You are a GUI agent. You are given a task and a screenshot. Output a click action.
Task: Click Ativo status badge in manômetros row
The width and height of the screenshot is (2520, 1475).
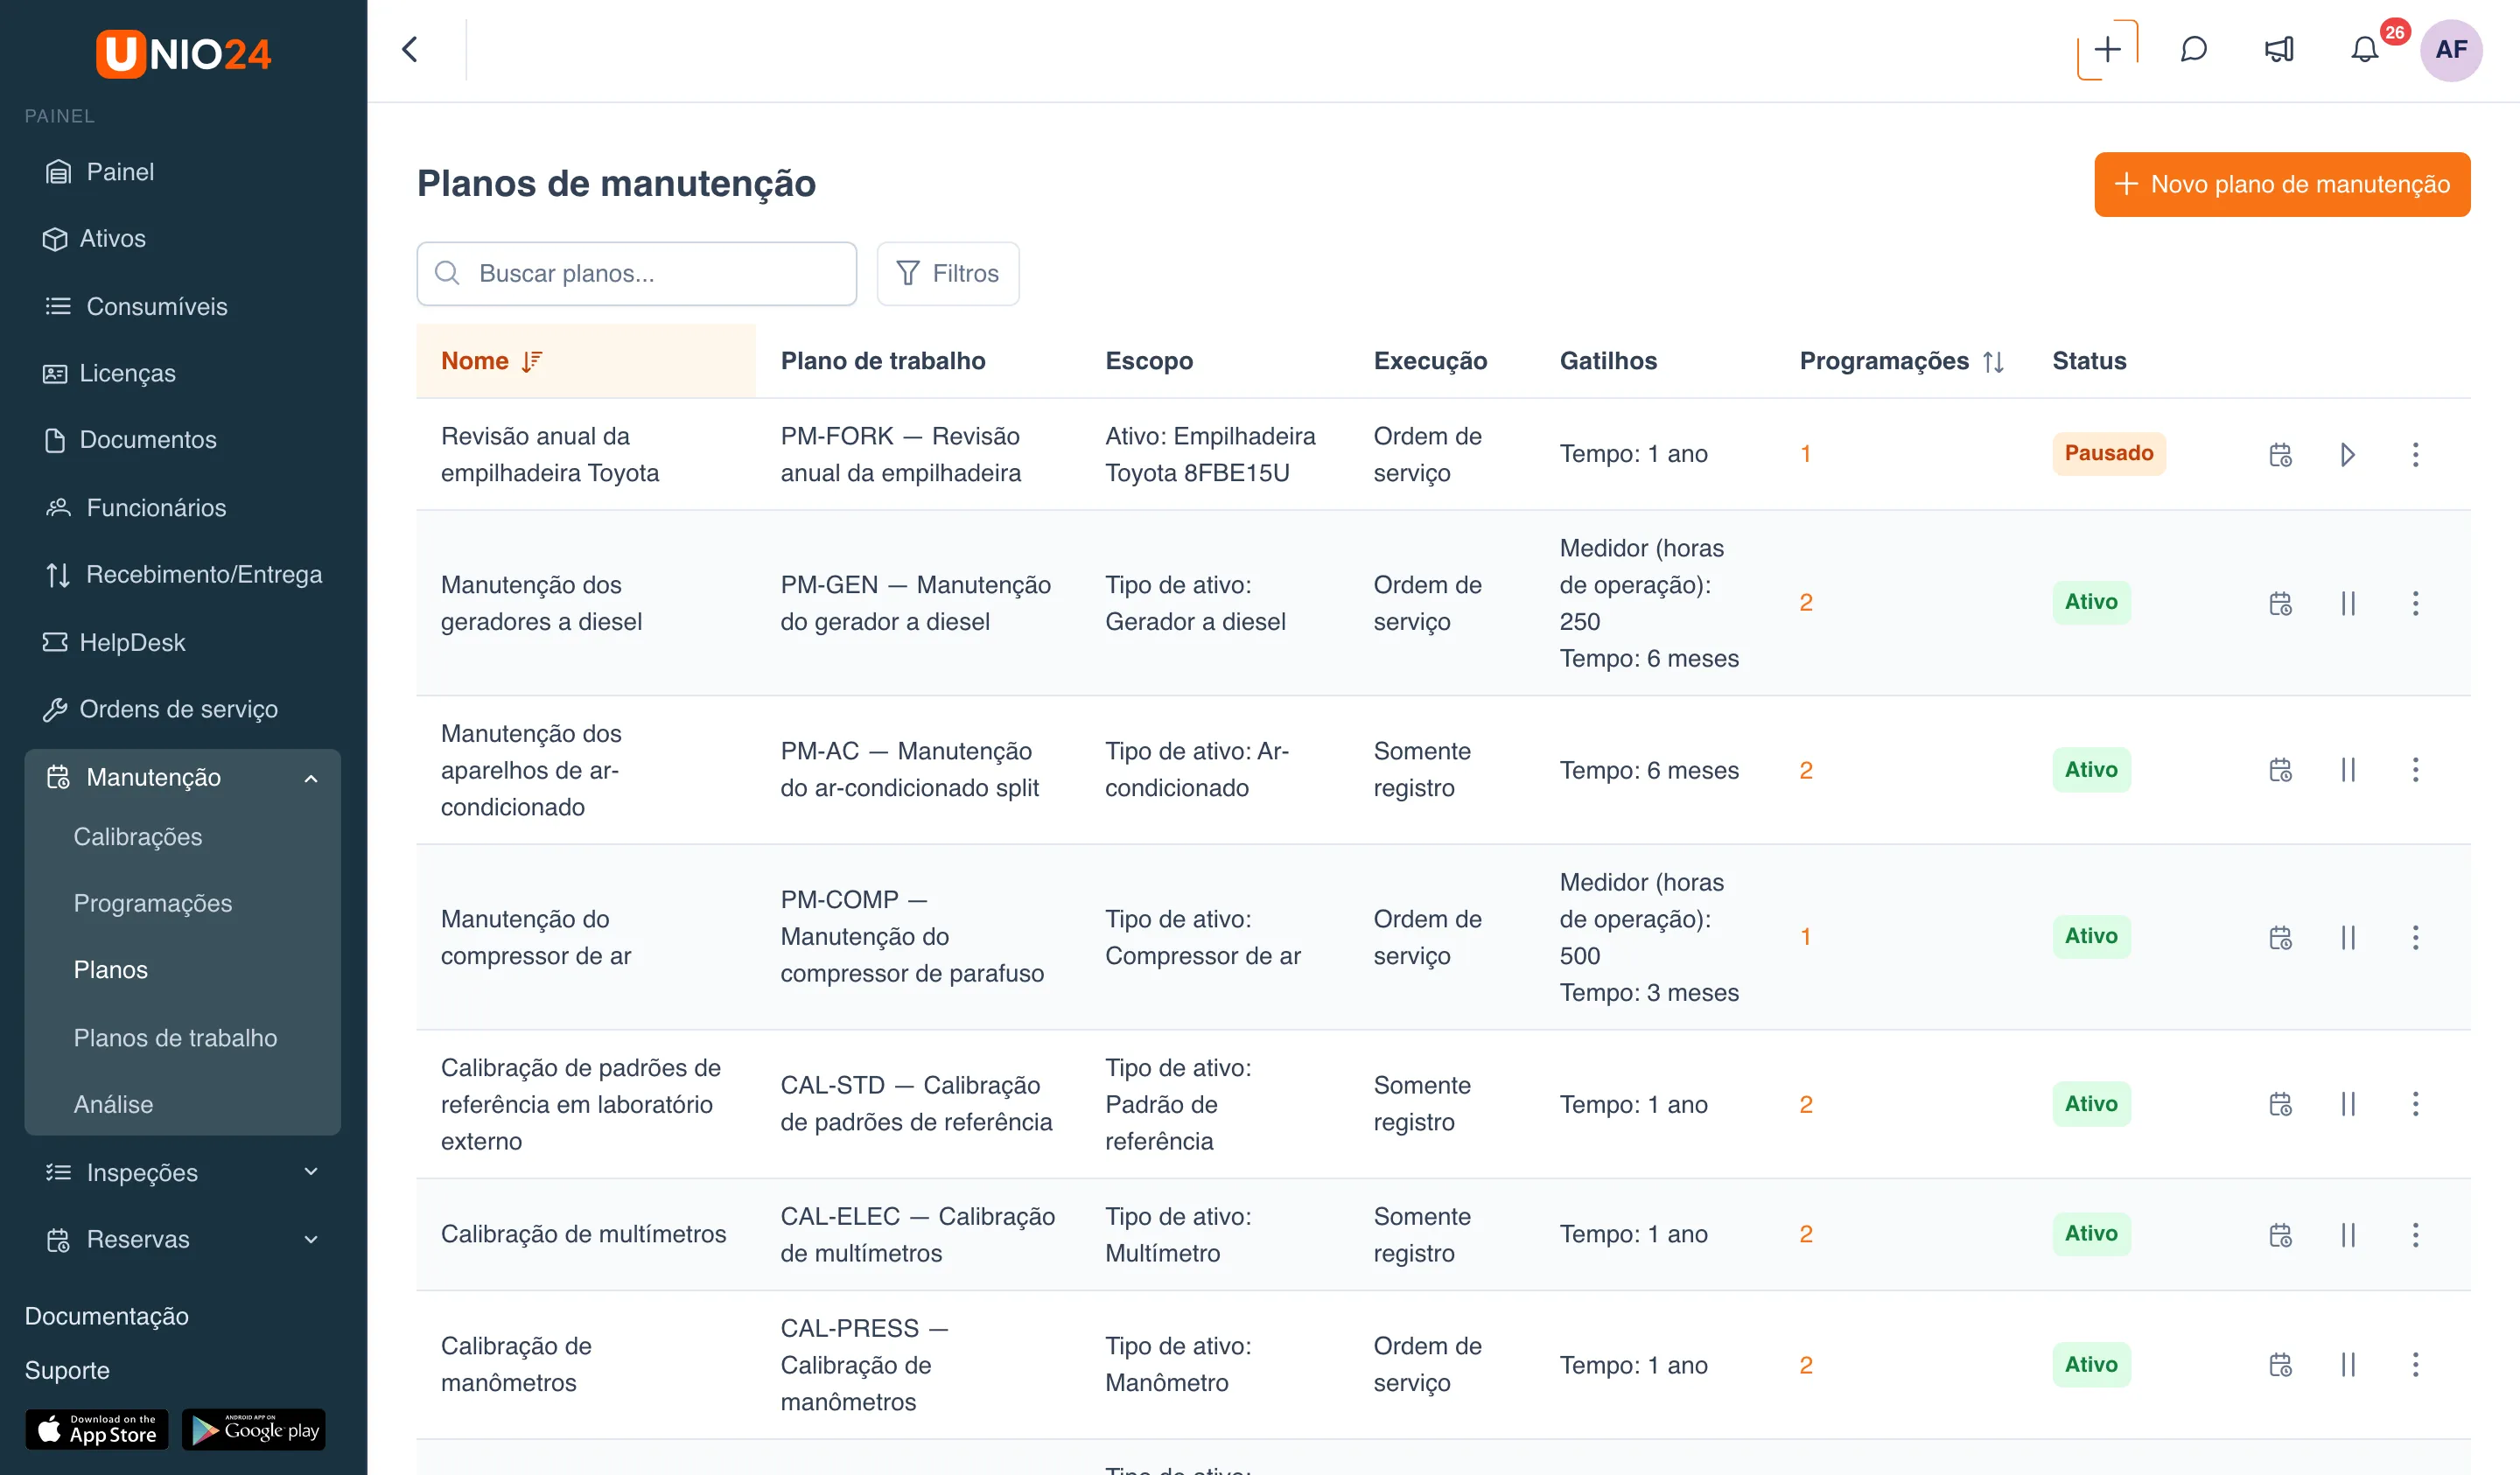coord(2091,1365)
